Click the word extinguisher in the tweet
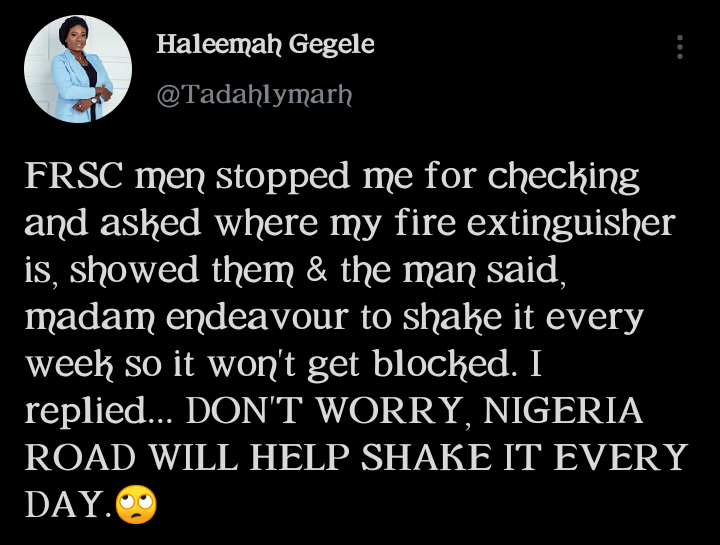720x545 pixels. (571, 225)
